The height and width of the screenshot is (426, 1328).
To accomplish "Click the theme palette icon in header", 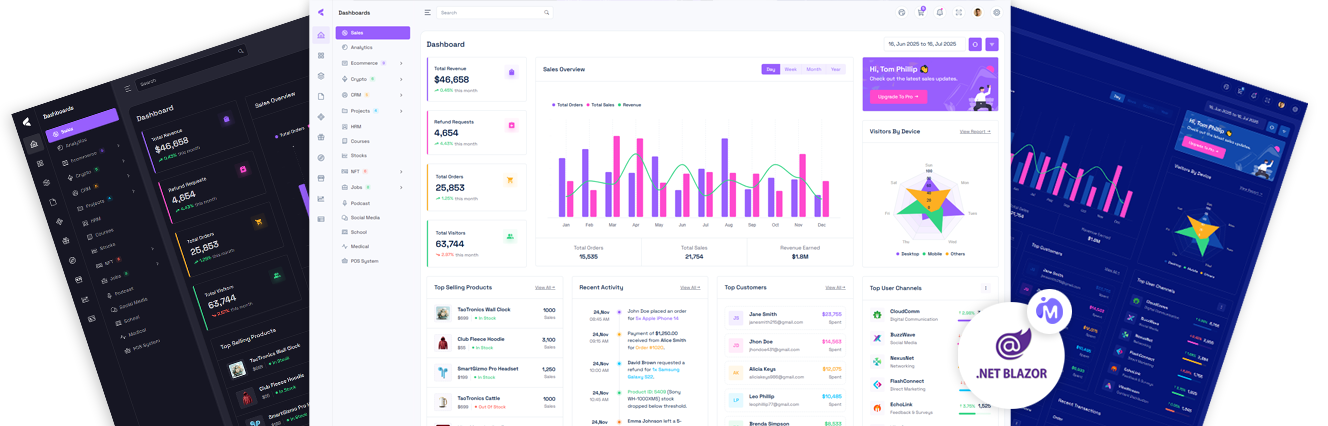I will (901, 12).
